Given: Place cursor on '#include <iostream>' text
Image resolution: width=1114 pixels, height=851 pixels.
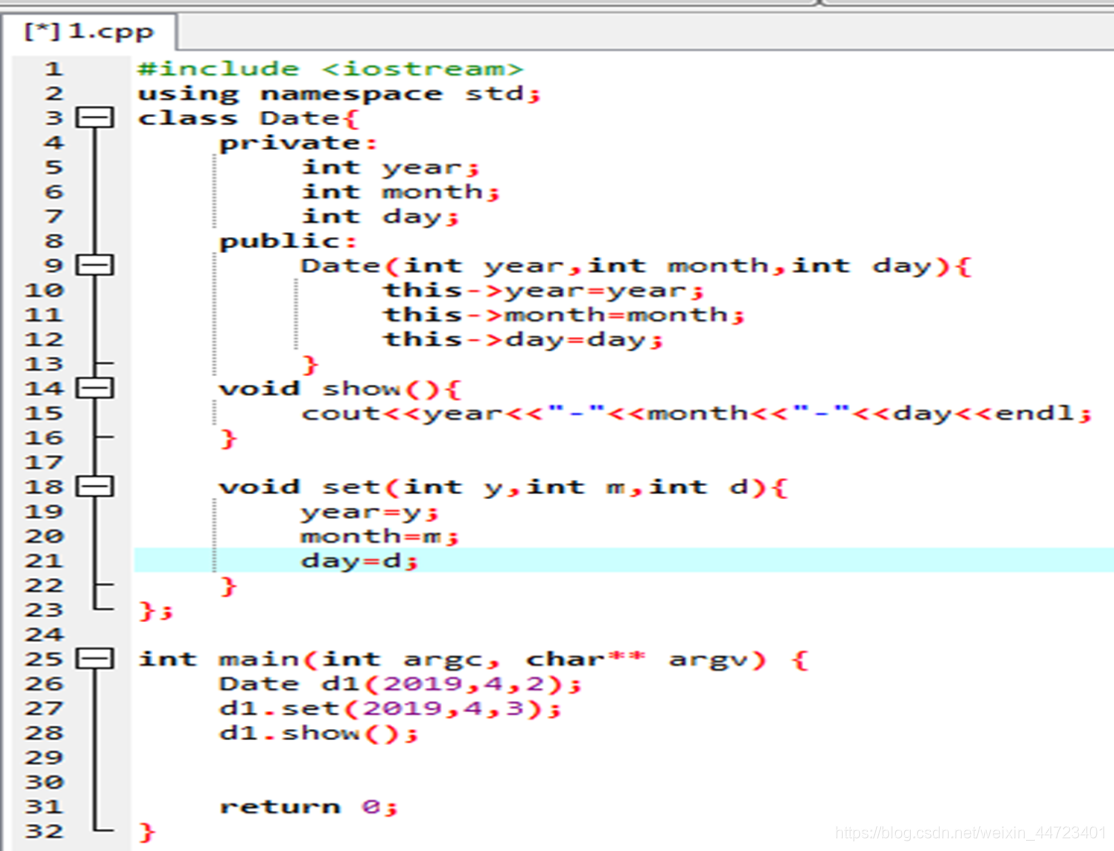Looking at the screenshot, I should coord(330,69).
